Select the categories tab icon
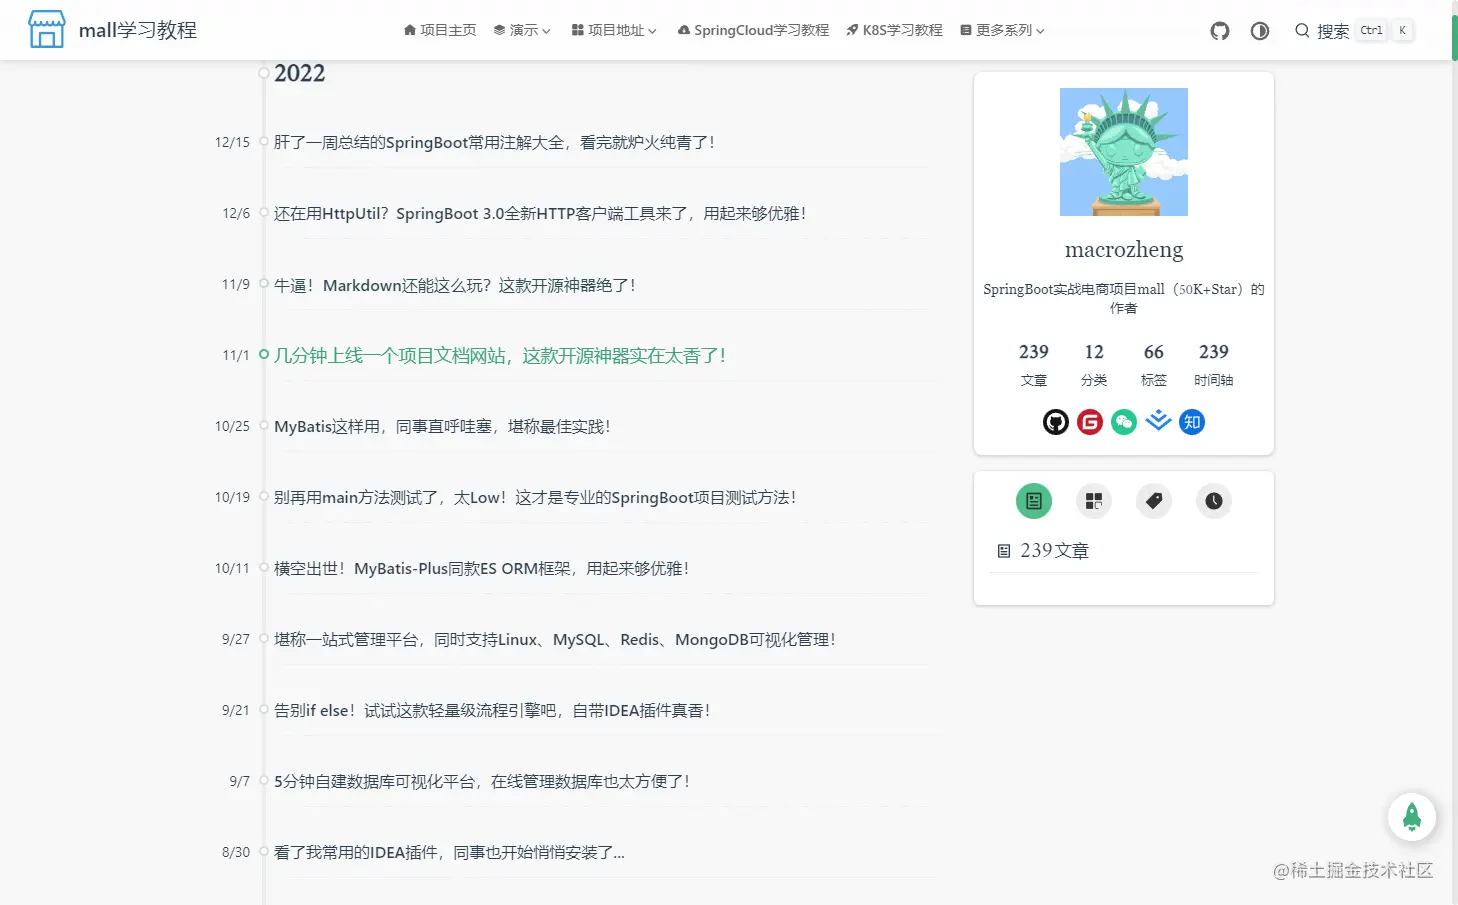The image size is (1458, 905). coord(1094,501)
